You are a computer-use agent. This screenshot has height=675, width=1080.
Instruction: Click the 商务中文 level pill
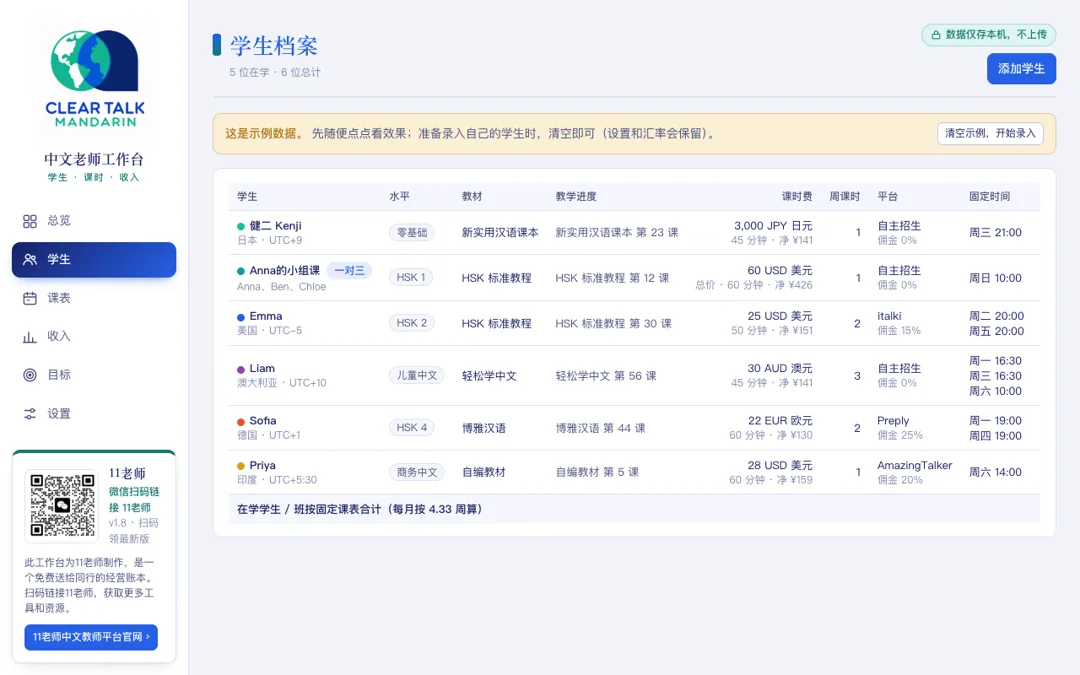[x=417, y=472]
